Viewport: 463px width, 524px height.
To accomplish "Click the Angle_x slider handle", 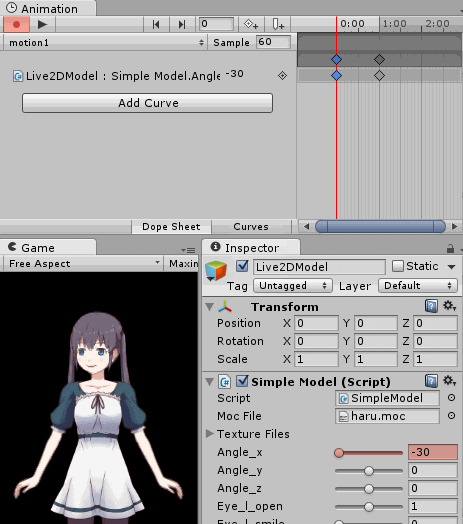I will pyautogui.click(x=339, y=453).
